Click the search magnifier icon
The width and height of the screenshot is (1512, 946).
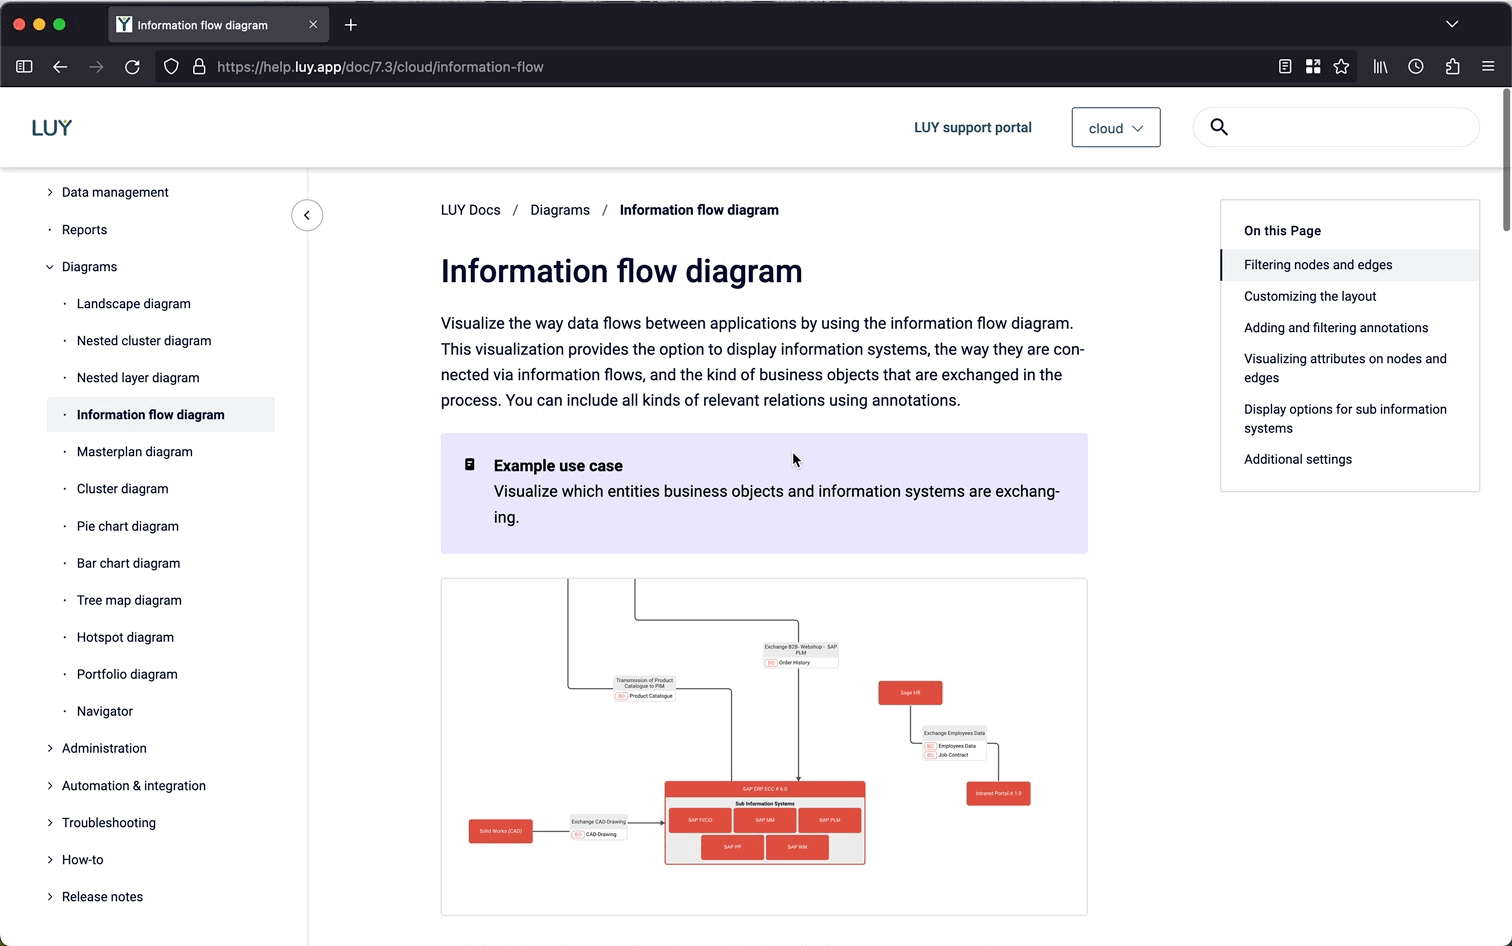1219,127
